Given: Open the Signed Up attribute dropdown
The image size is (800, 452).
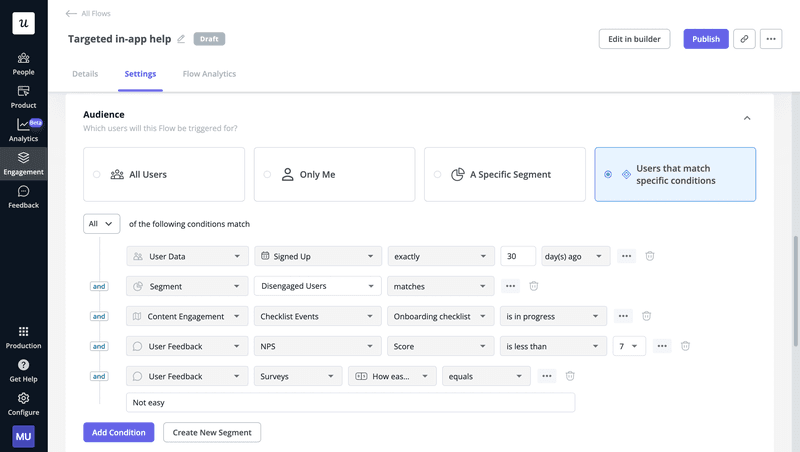Looking at the screenshot, I should (318, 256).
